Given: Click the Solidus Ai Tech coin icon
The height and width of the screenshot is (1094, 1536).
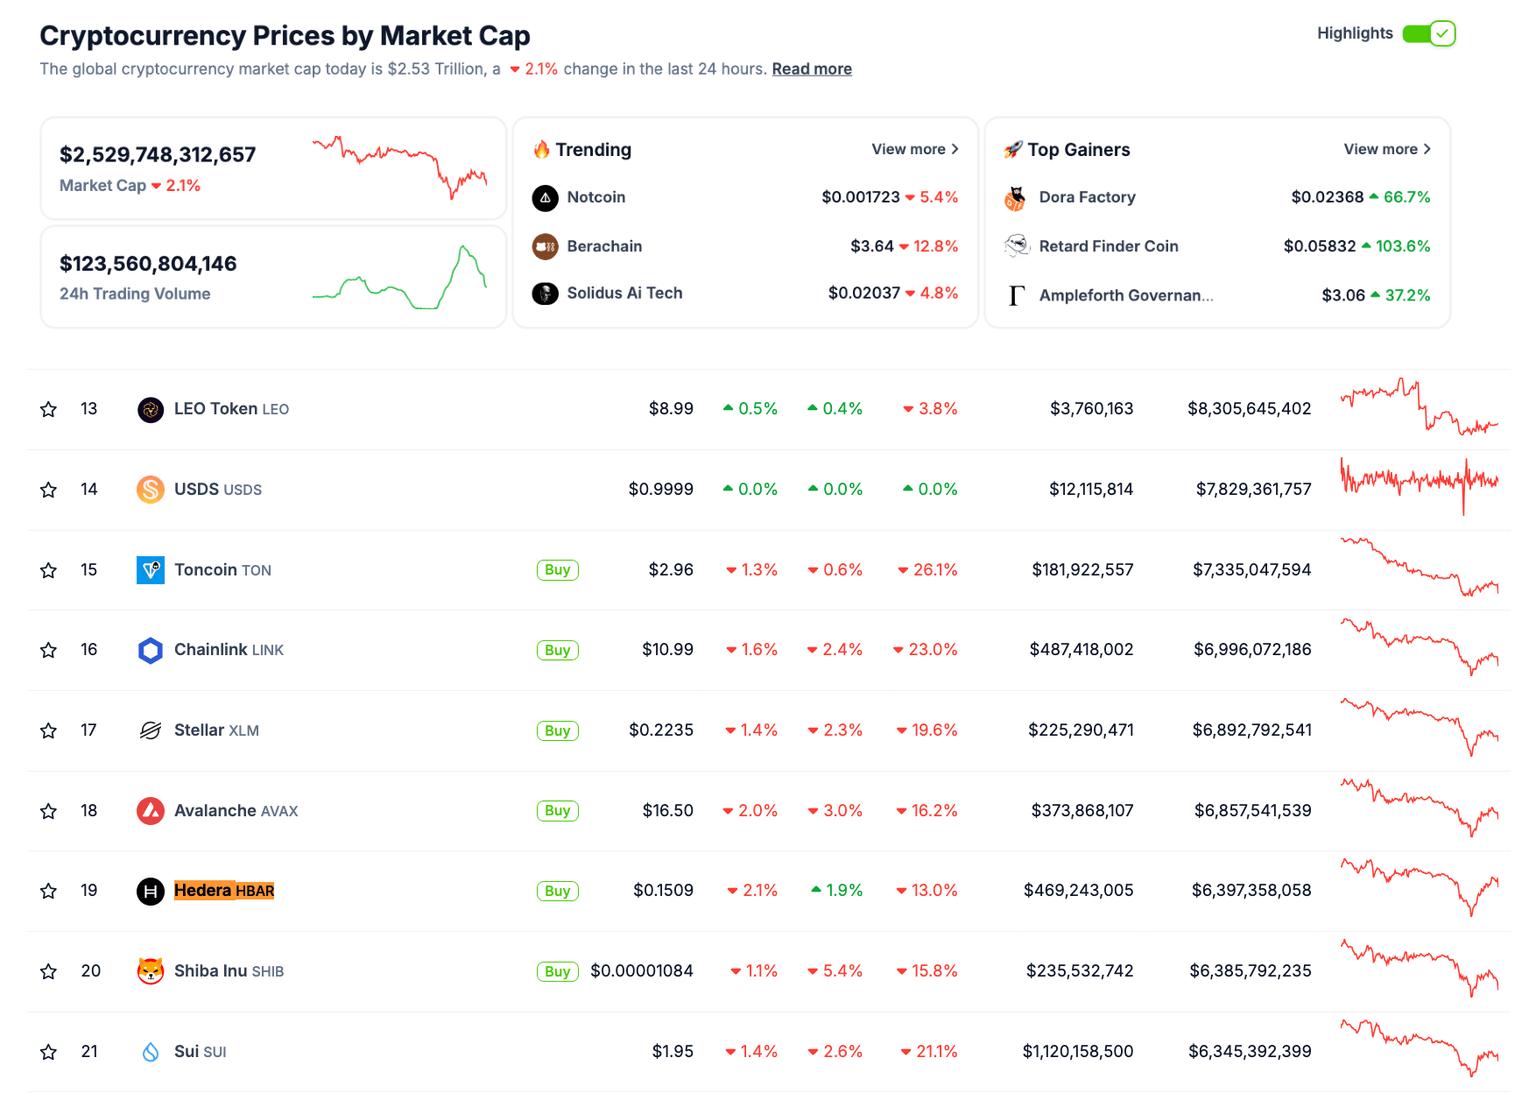Looking at the screenshot, I should pos(545,293).
